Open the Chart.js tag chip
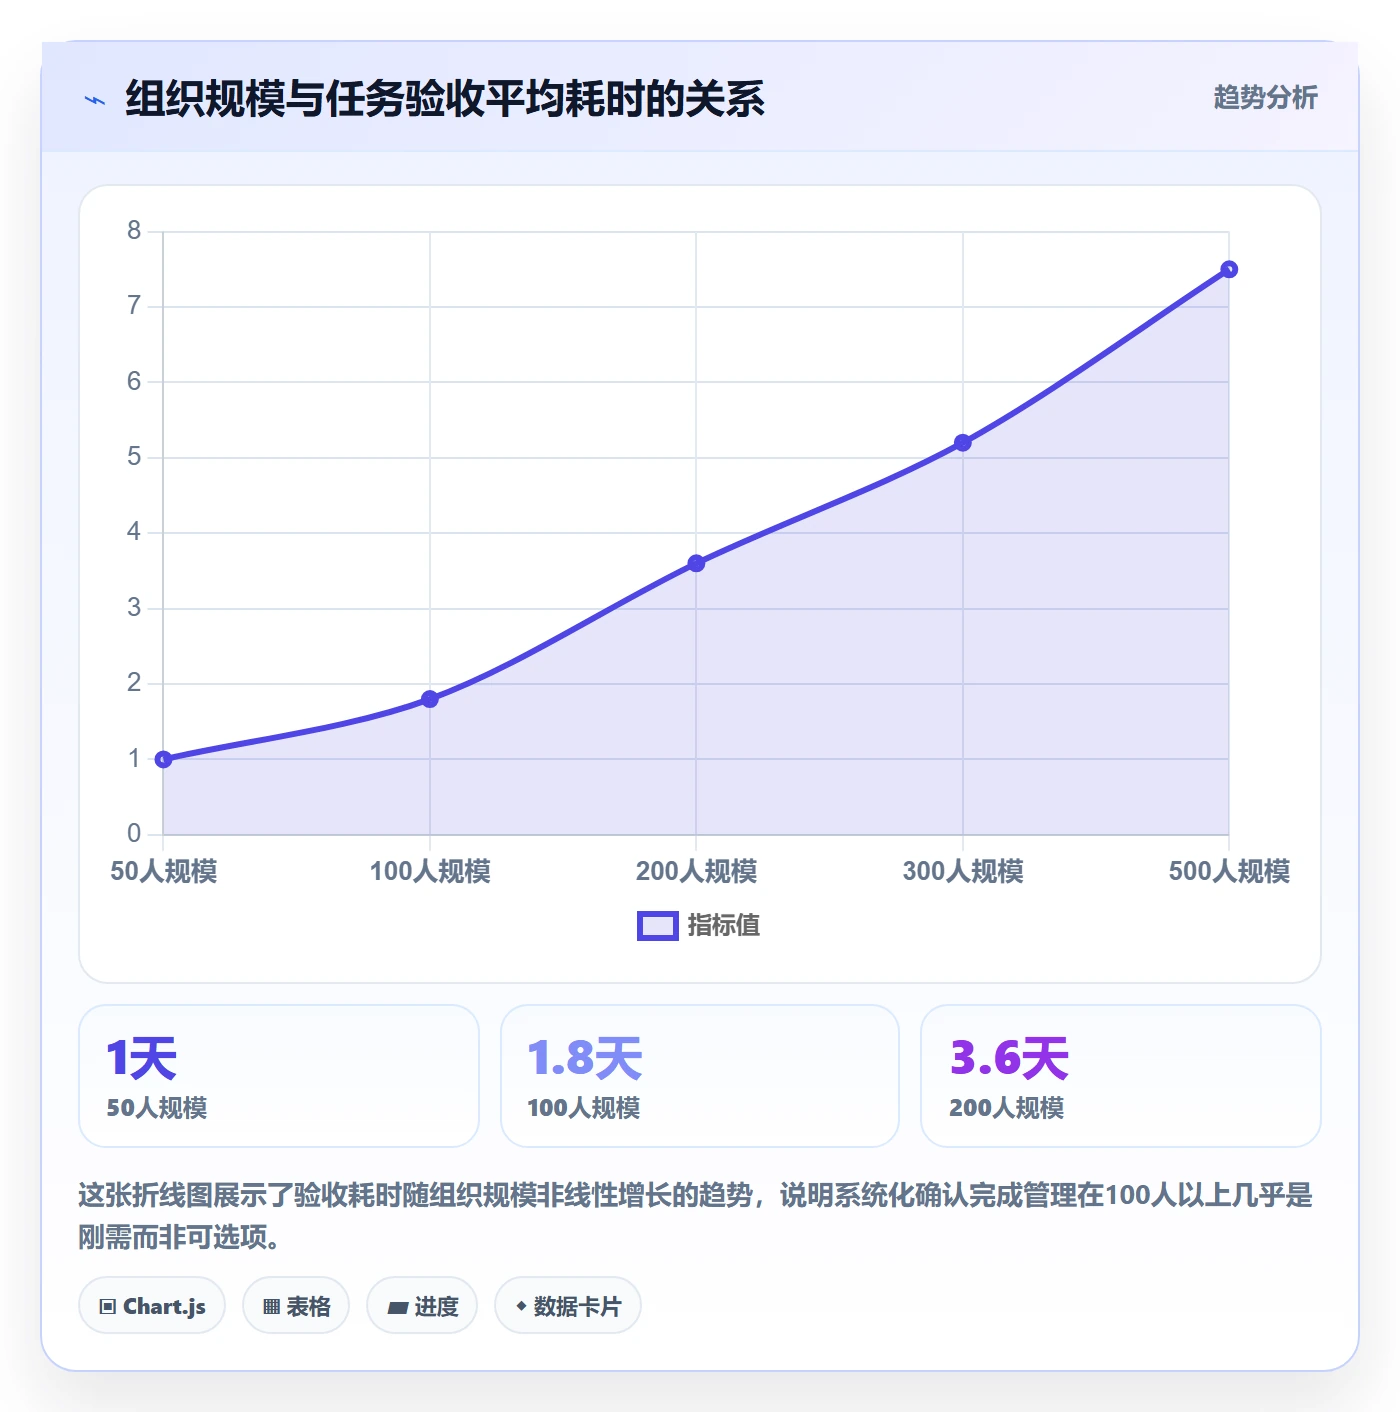The height and width of the screenshot is (1412, 1400). pos(152,1306)
